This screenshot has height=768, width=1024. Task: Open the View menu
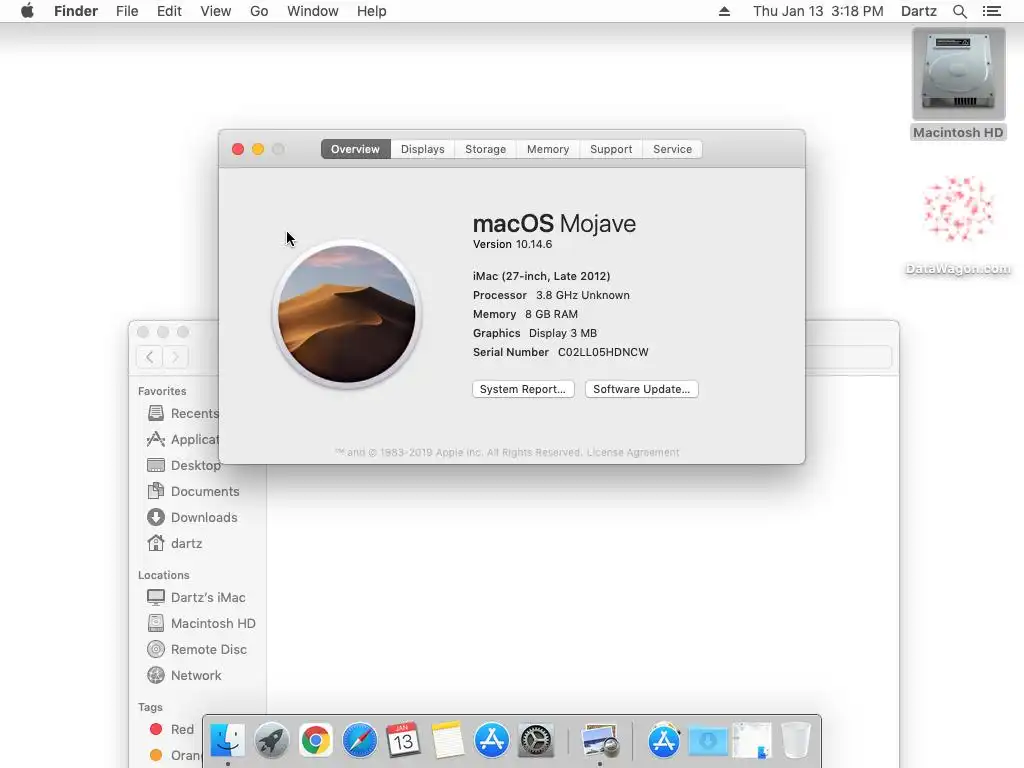[x=216, y=11]
